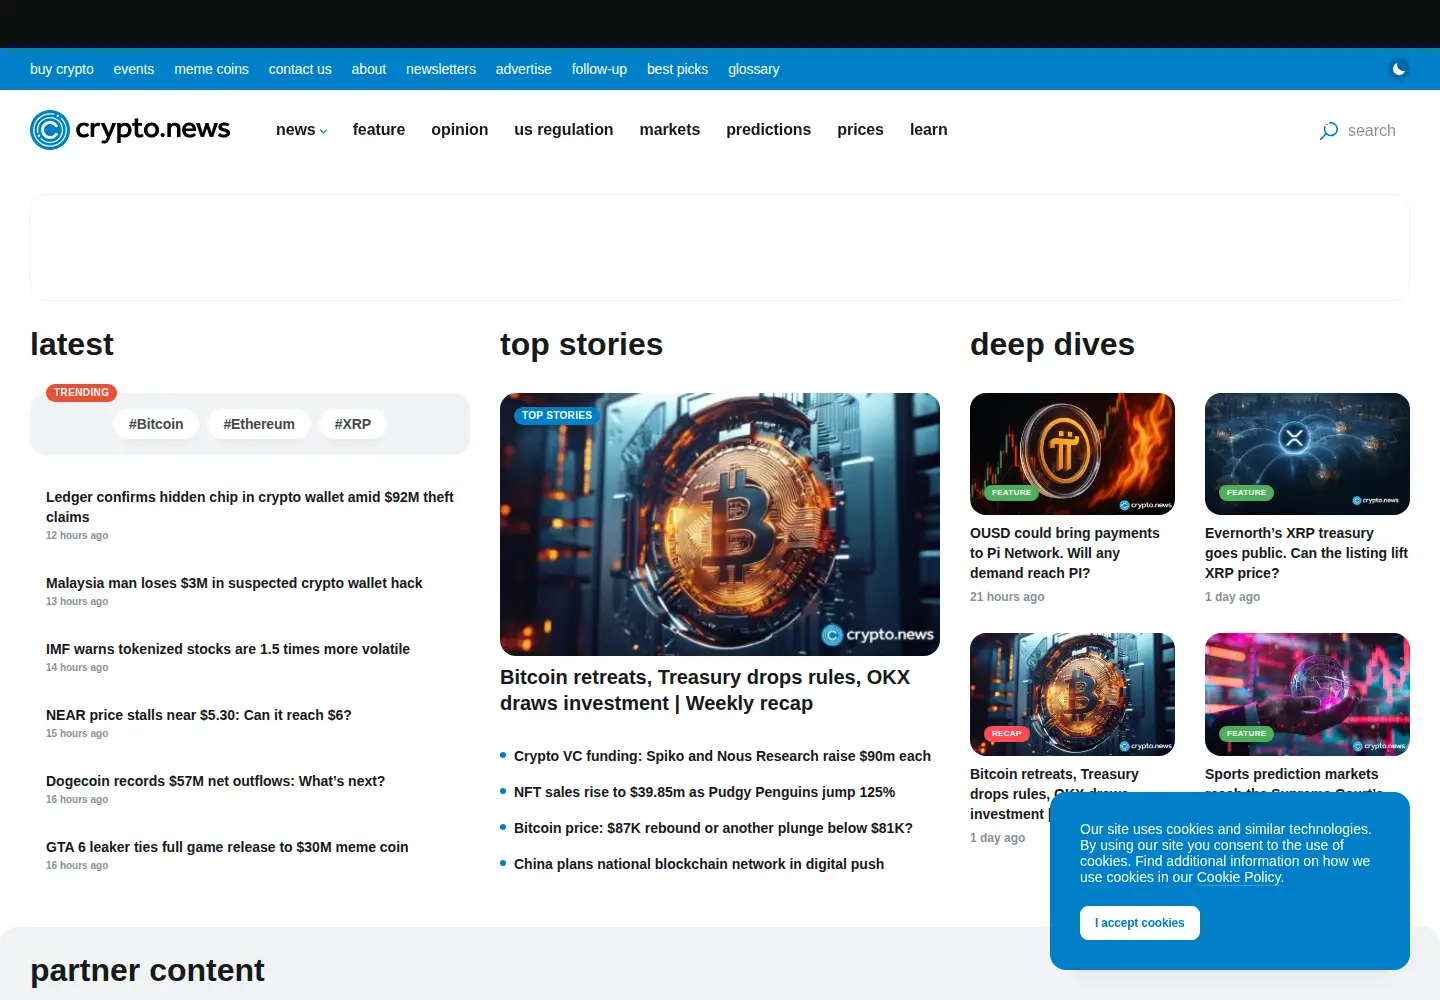Screen dimensions: 1440x1000
Task: Click the buy crypto link
Action: [x=62, y=69]
